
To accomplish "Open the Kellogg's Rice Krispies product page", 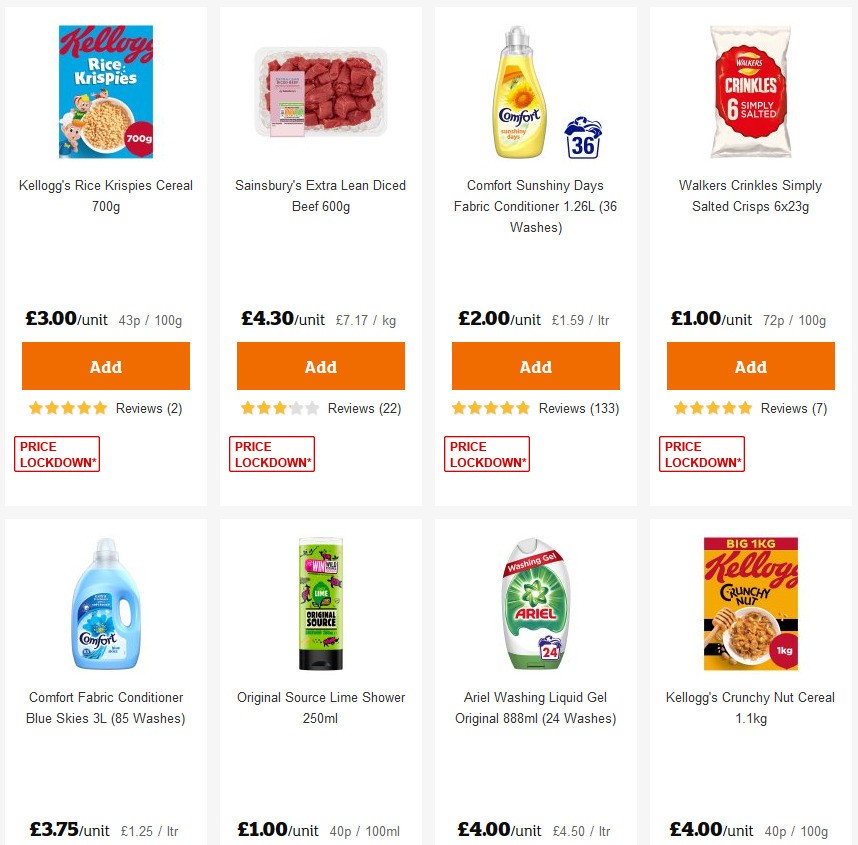I will pos(105,195).
